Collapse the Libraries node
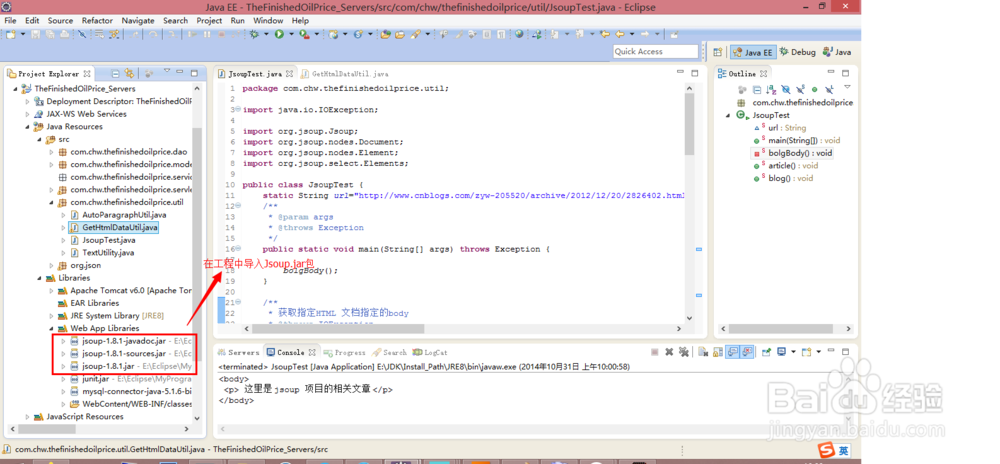The width and height of the screenshot is (1000, 464). coord(39,278)
